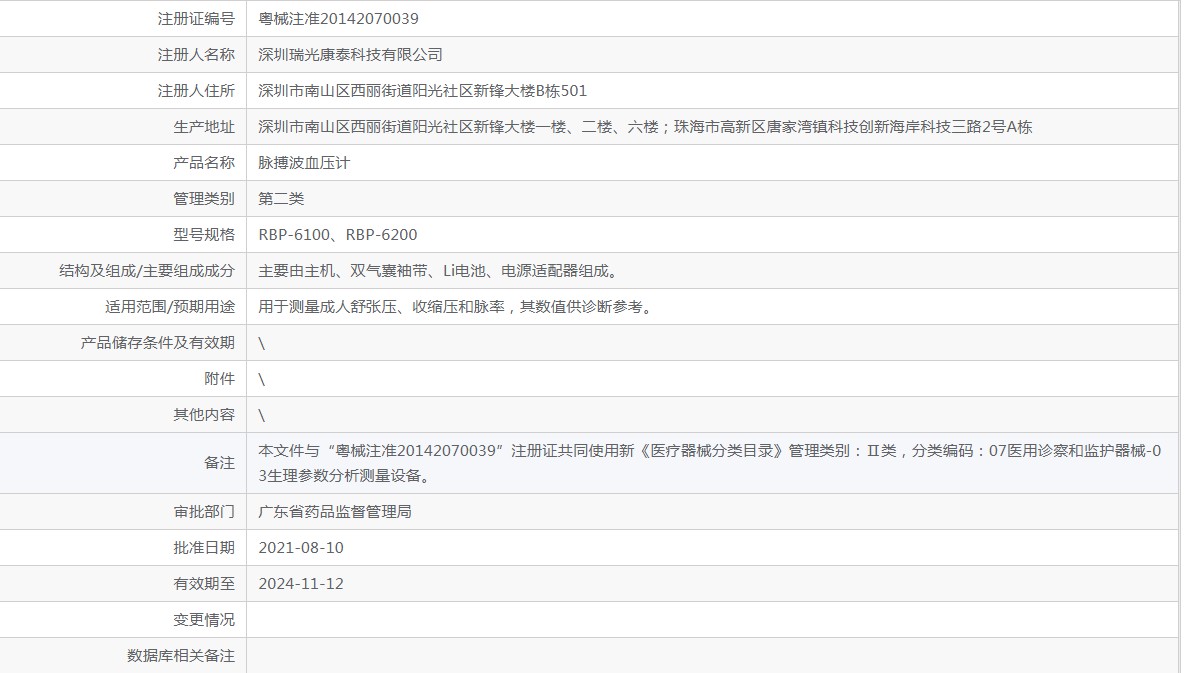
Task: Click company name 深圳瑞光康泰科技有限公司
Action: [350, 54]
